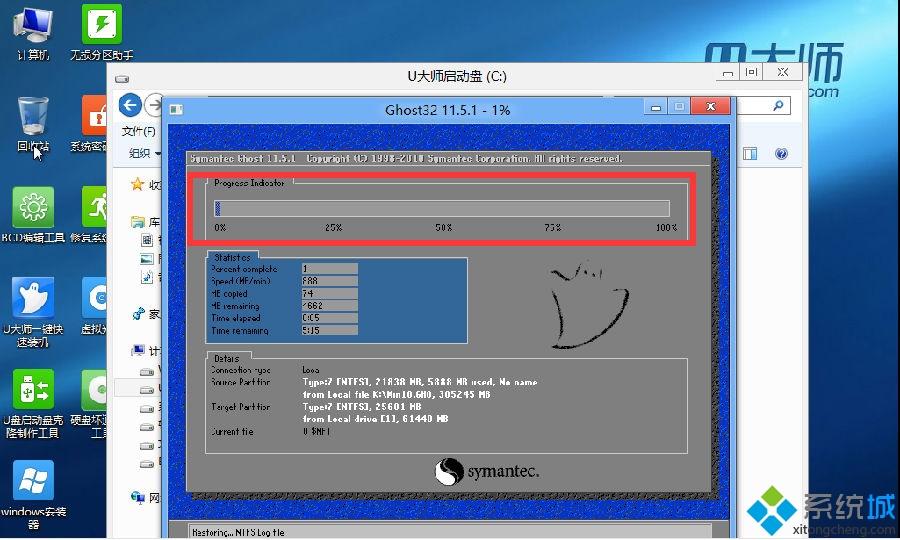Click the Source Partition details line
The image size is (900, 540).
(420, 382)
